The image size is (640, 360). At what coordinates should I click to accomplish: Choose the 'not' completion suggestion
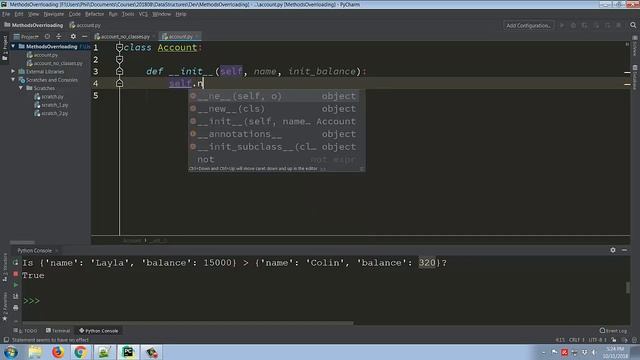273,160
